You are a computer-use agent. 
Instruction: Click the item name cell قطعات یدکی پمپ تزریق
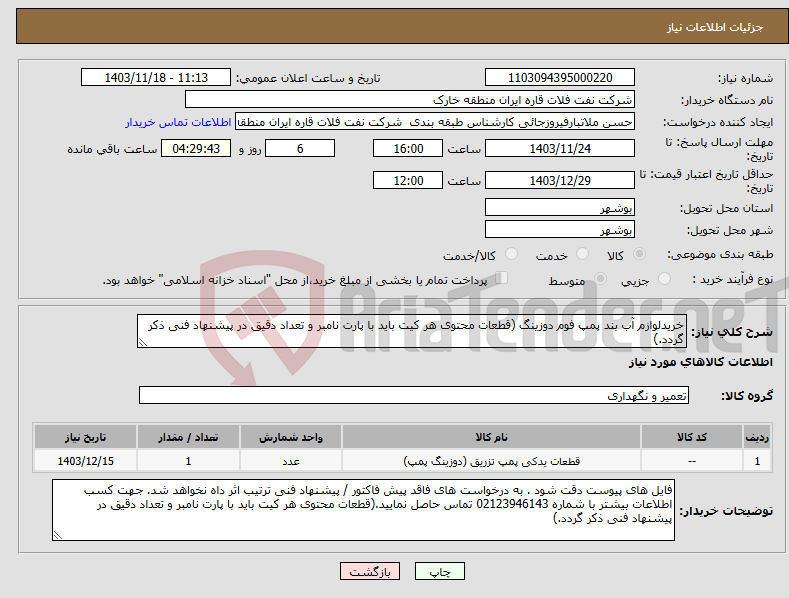pyautogui.click(x=491, y=461)
